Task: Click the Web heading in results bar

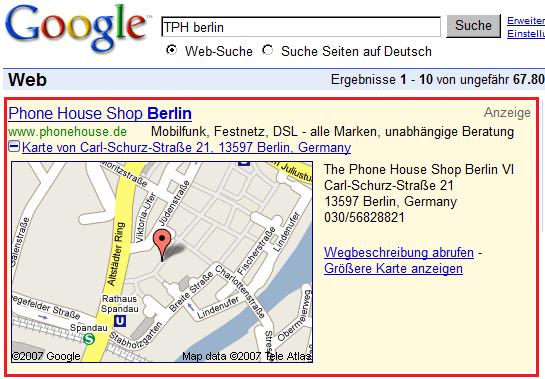Action: point(27,79)
